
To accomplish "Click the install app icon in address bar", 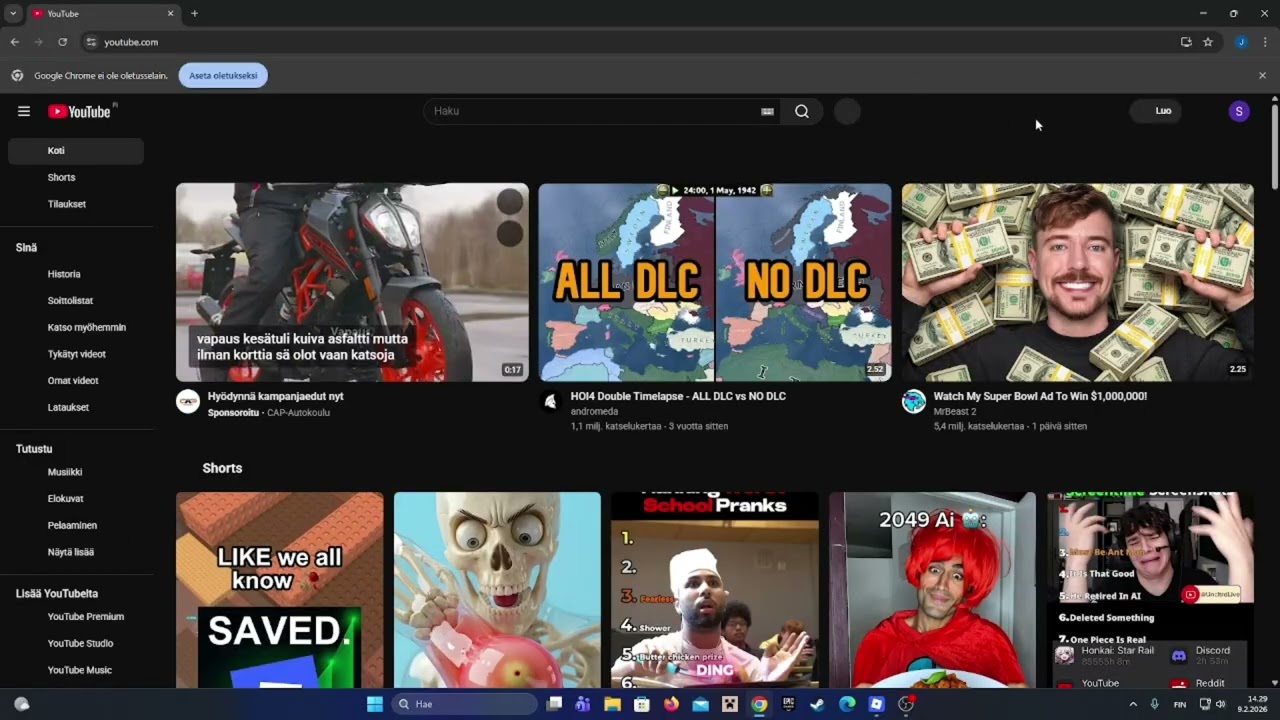I will (1186, 42).
